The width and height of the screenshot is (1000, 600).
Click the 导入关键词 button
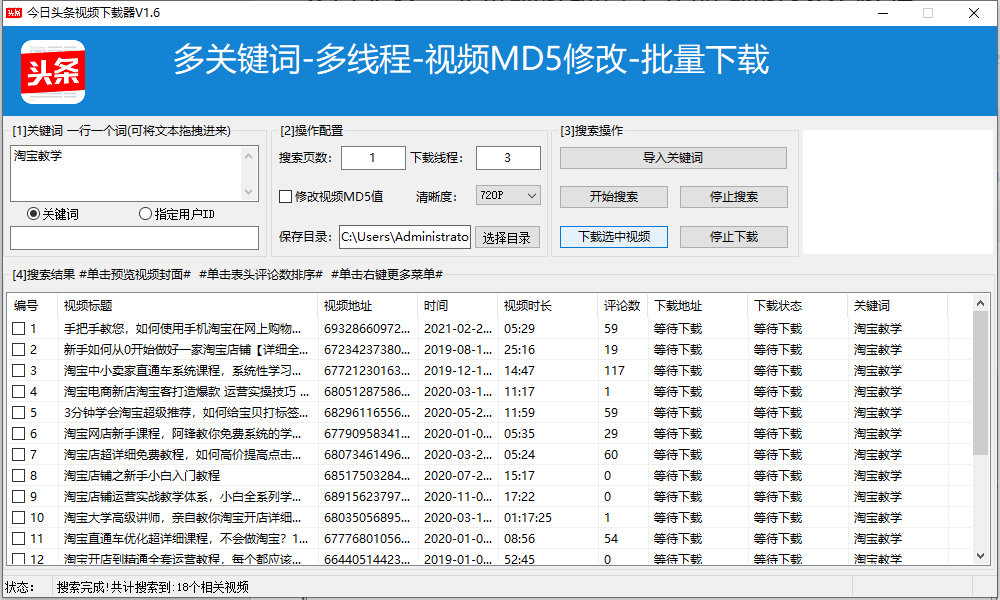673,158
